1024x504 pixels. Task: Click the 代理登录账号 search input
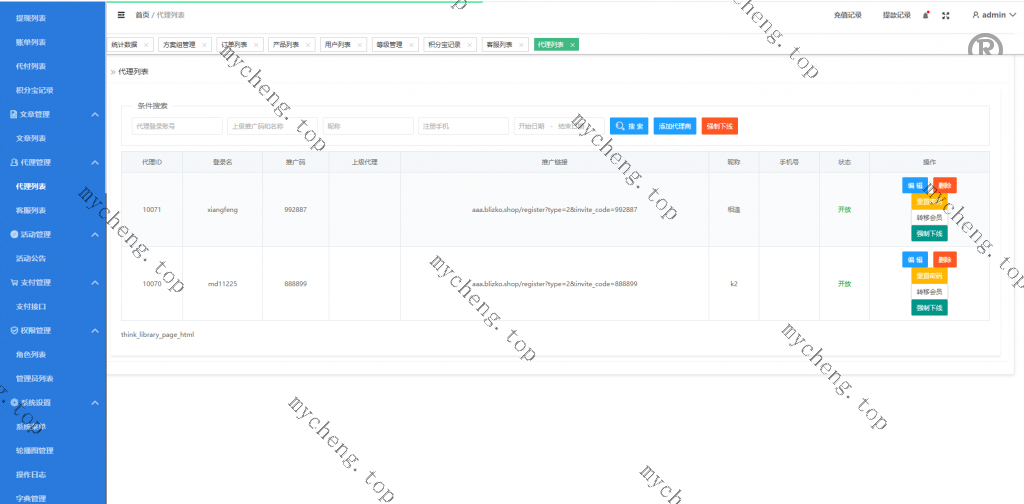[x=176, y=126]
